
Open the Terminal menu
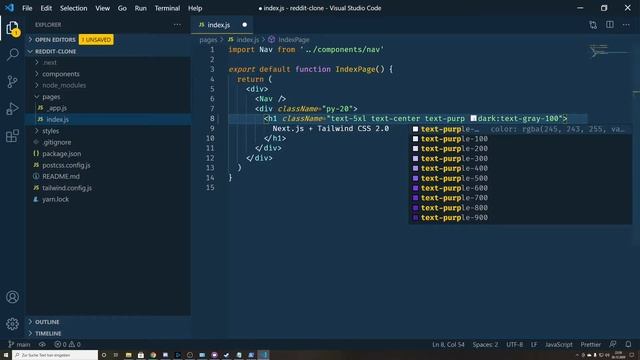[167, 8]
